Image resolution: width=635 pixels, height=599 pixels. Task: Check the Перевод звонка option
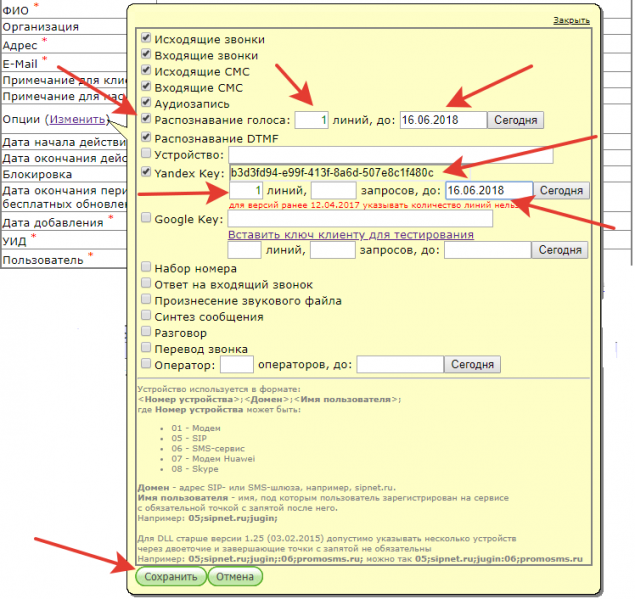click(x=146, y=348)
